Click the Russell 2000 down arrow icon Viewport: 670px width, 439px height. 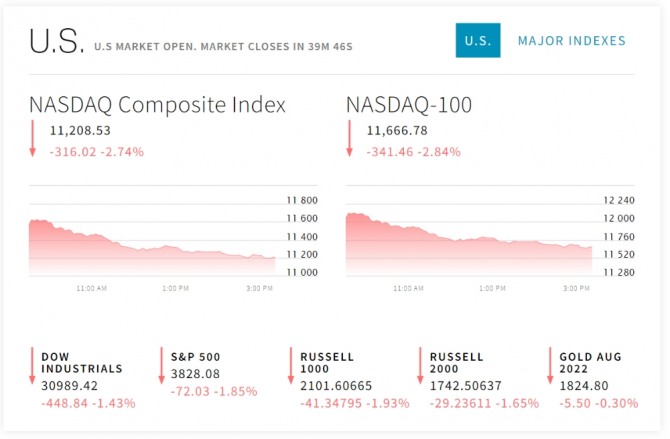click(x=420, y=366)
